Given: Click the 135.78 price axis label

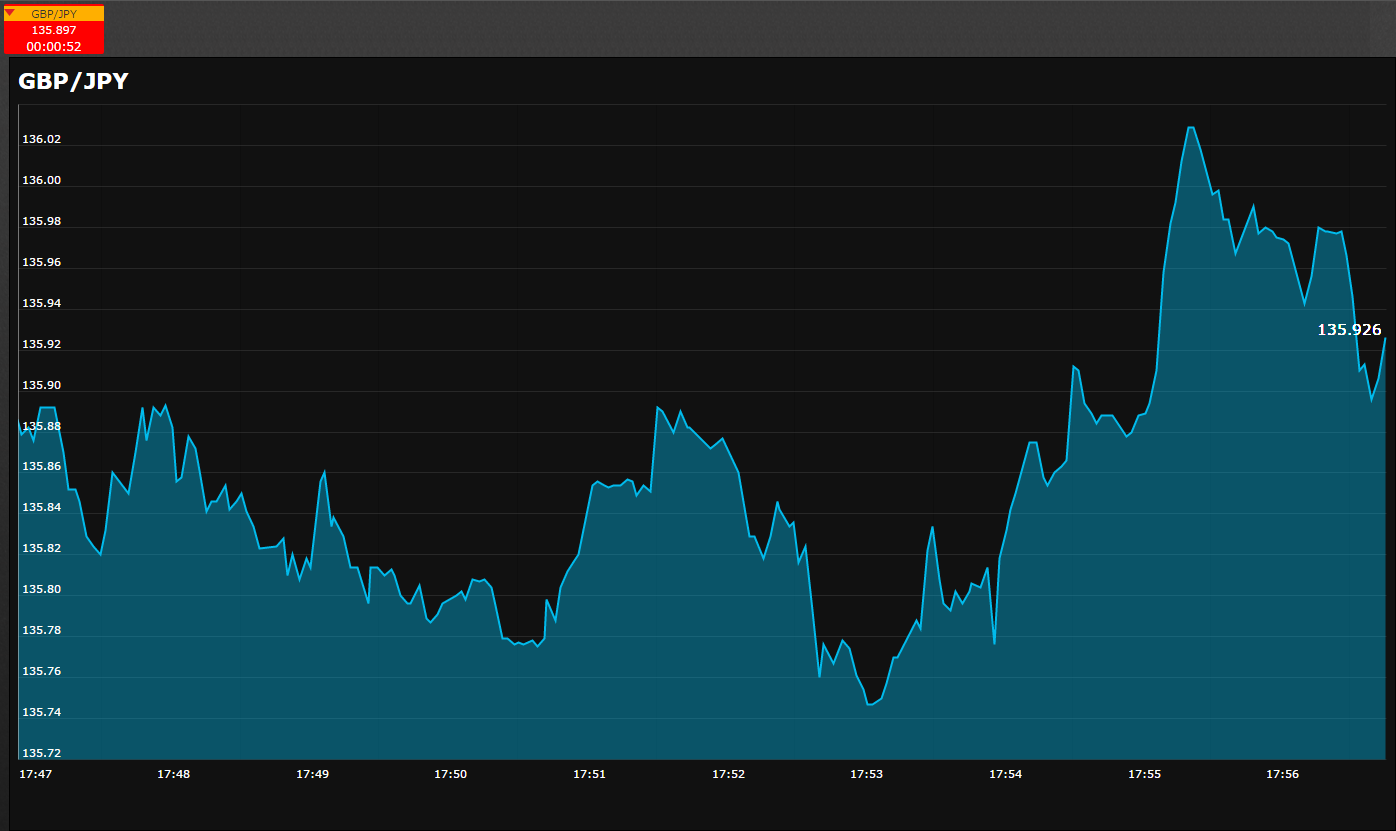Looking at the screenshot, I should click(x=41, y=630).
